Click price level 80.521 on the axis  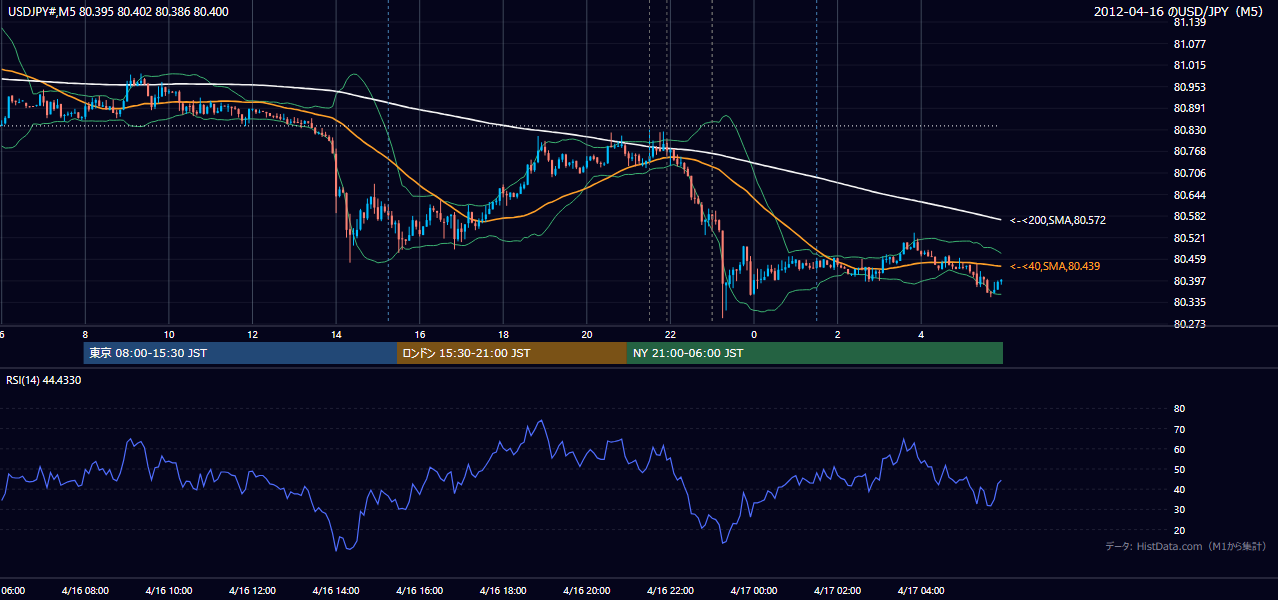click(1188, 238)
